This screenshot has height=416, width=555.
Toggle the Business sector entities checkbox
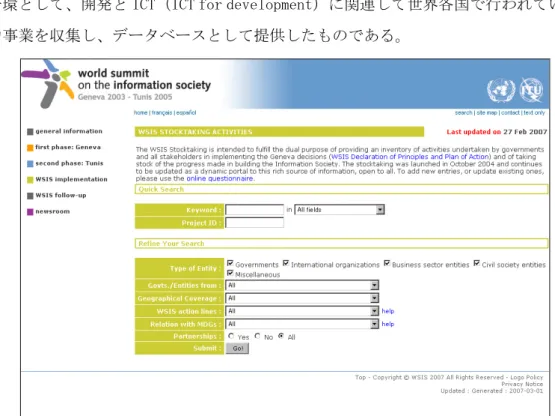tap(387, 263)
